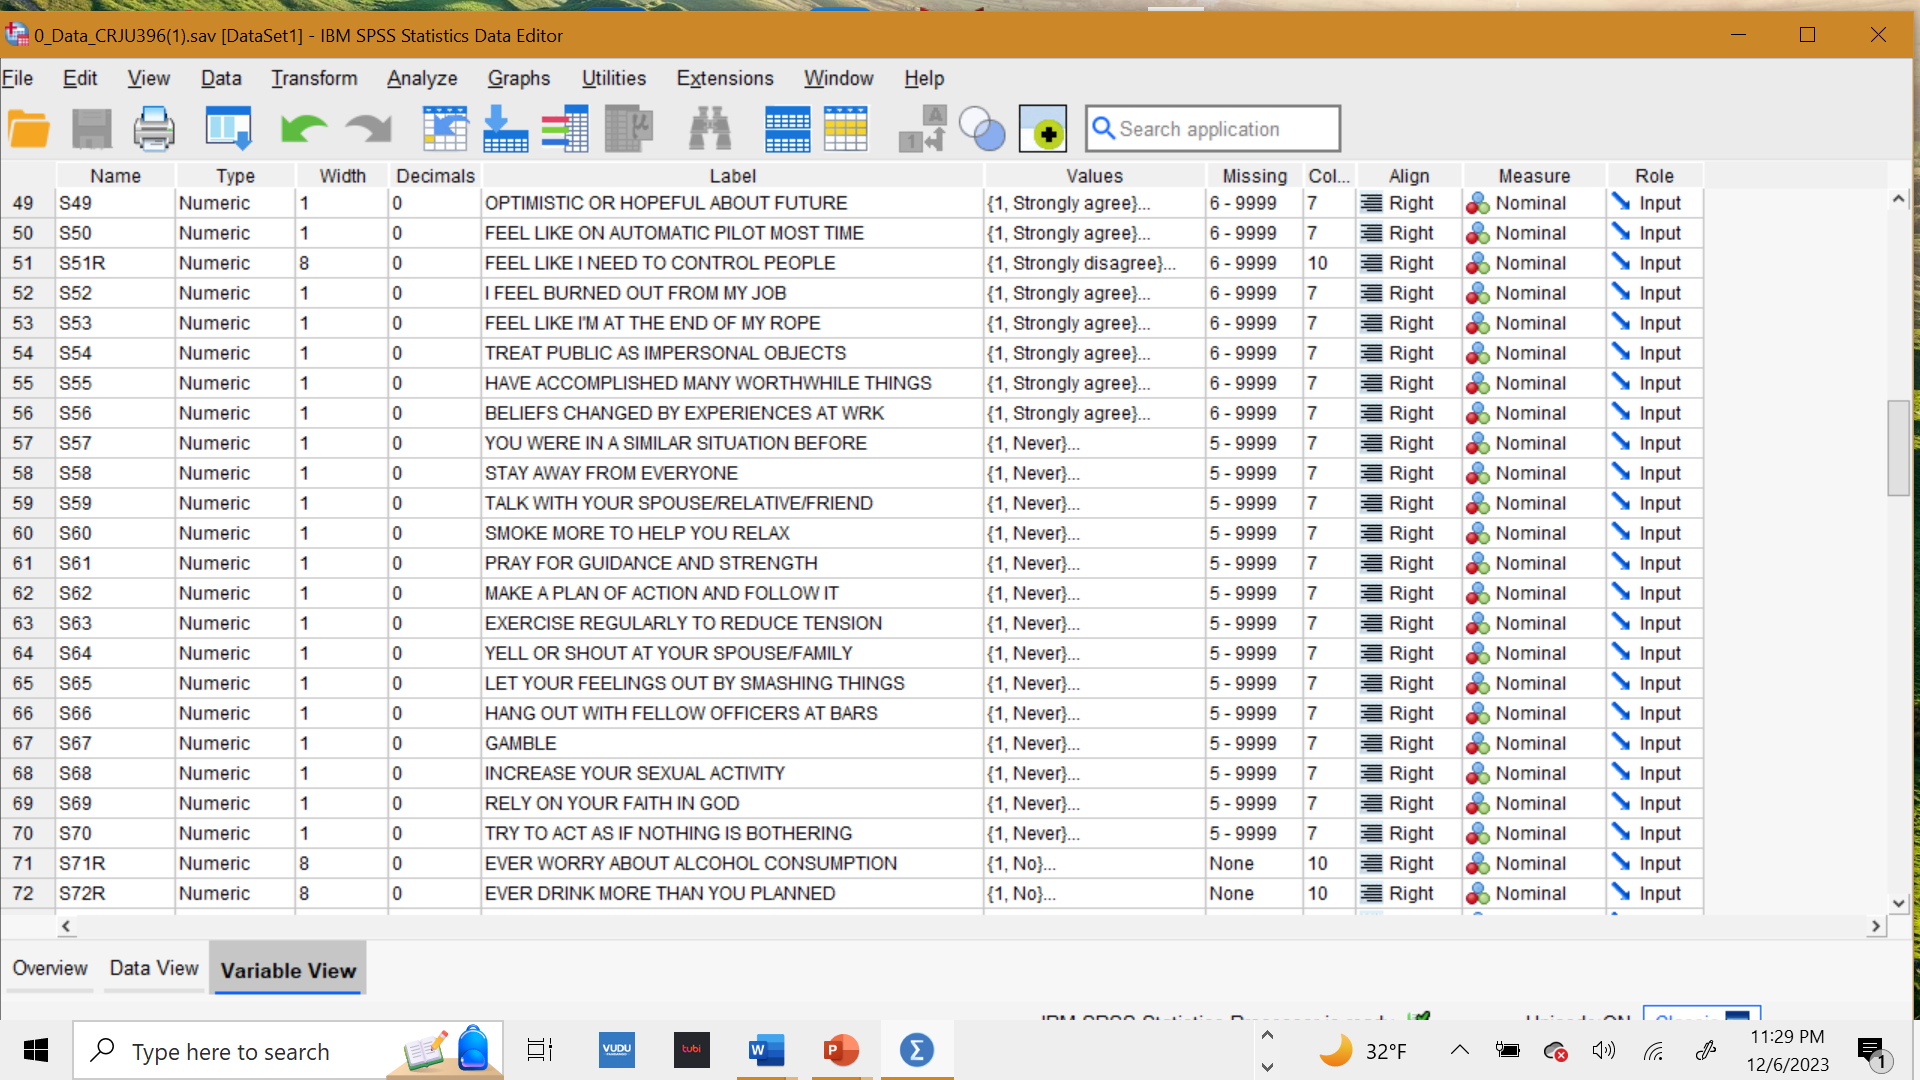Open the Analyze menu
The width and height of the screenshot is (1920, 1080).
pyautogui.click(x=422, y=78)
